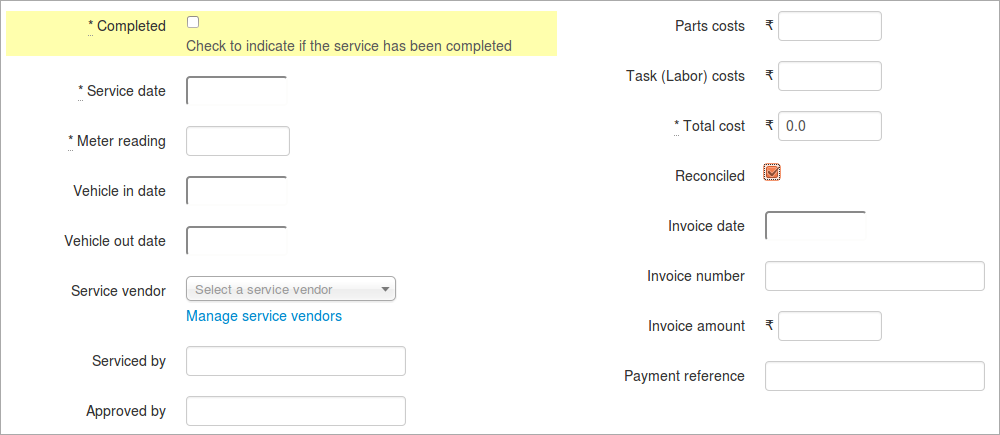Click the Service date field
This screenshot has width=1000, height=435.
(x=237, y=91)
